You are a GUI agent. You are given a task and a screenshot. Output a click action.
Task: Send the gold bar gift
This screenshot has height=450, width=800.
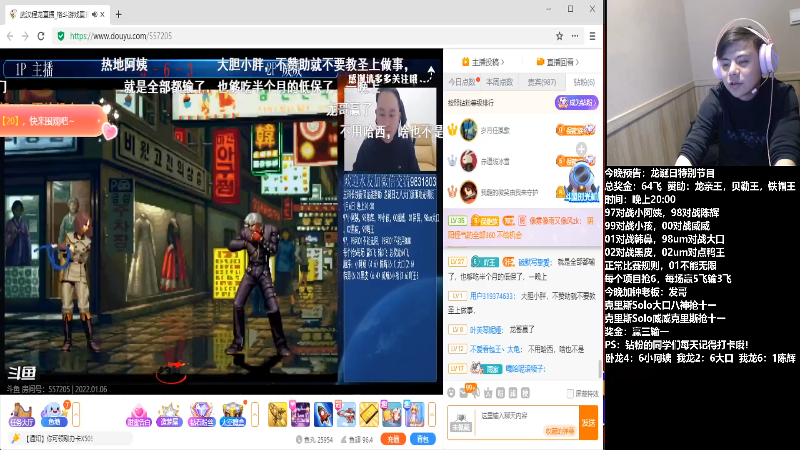point(369,414)
